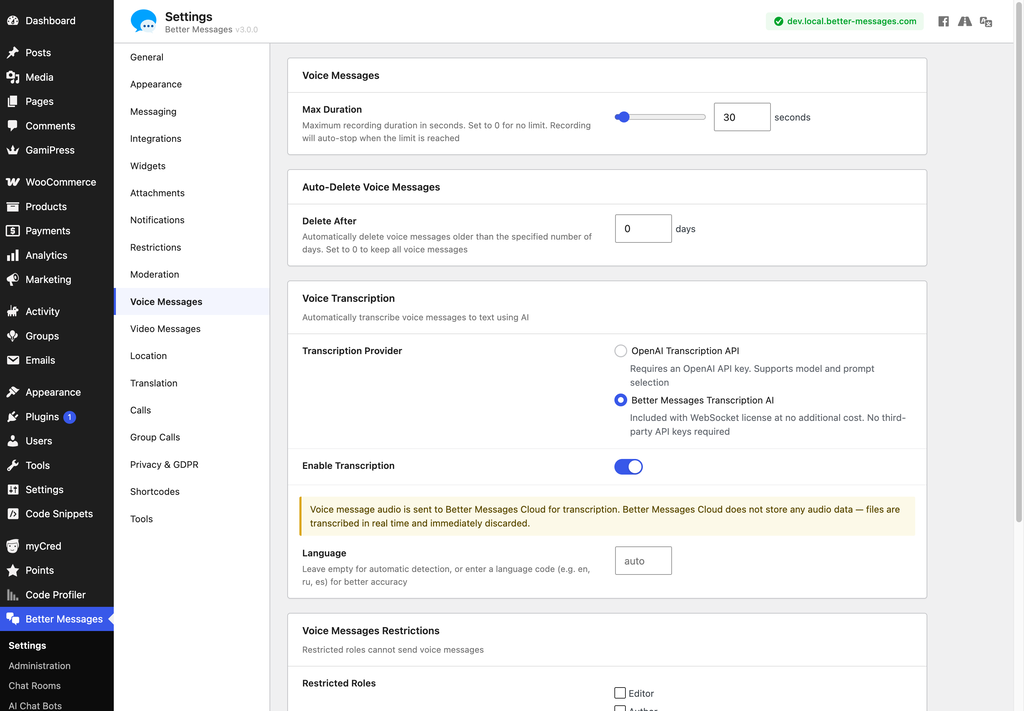Click the Language code input showing auto

(x=643, y=561)
